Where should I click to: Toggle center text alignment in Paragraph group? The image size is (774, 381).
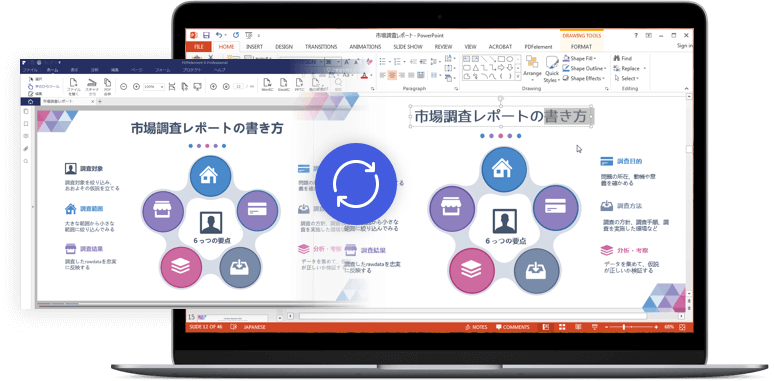(x=393, y=75)
